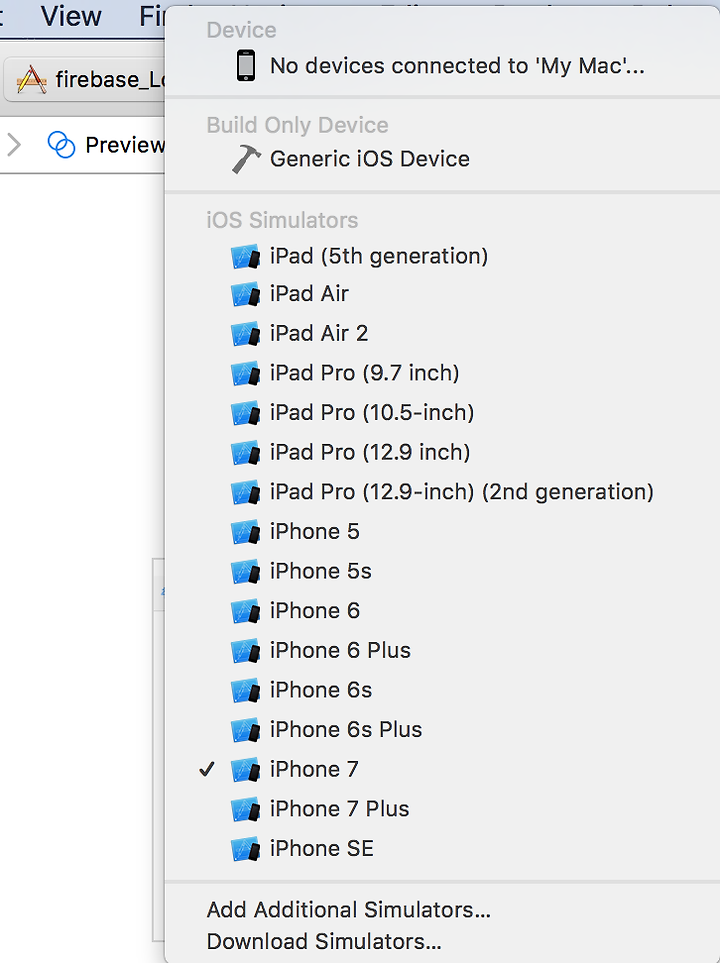Select iPad Pro (9.7 inch) simulator
Viewport: 720px width, 963px height.
[442, 373]
